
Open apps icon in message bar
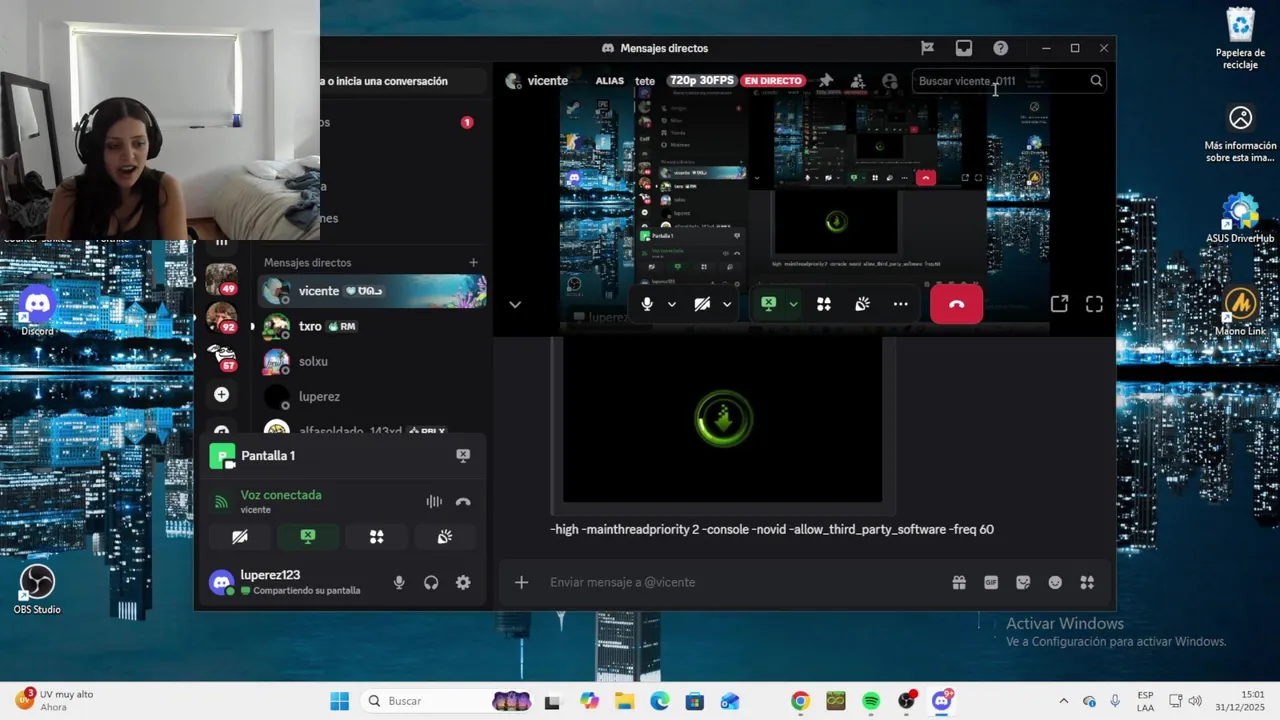(1087, 582)
